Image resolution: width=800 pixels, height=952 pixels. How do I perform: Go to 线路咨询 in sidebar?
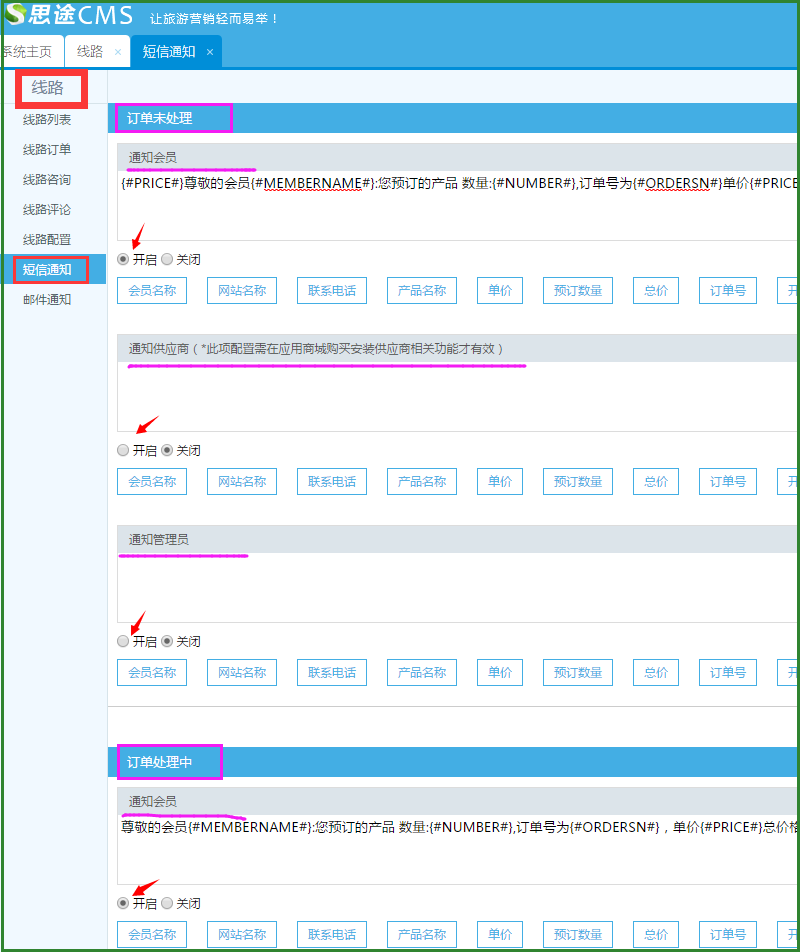[x=47, y=180]
